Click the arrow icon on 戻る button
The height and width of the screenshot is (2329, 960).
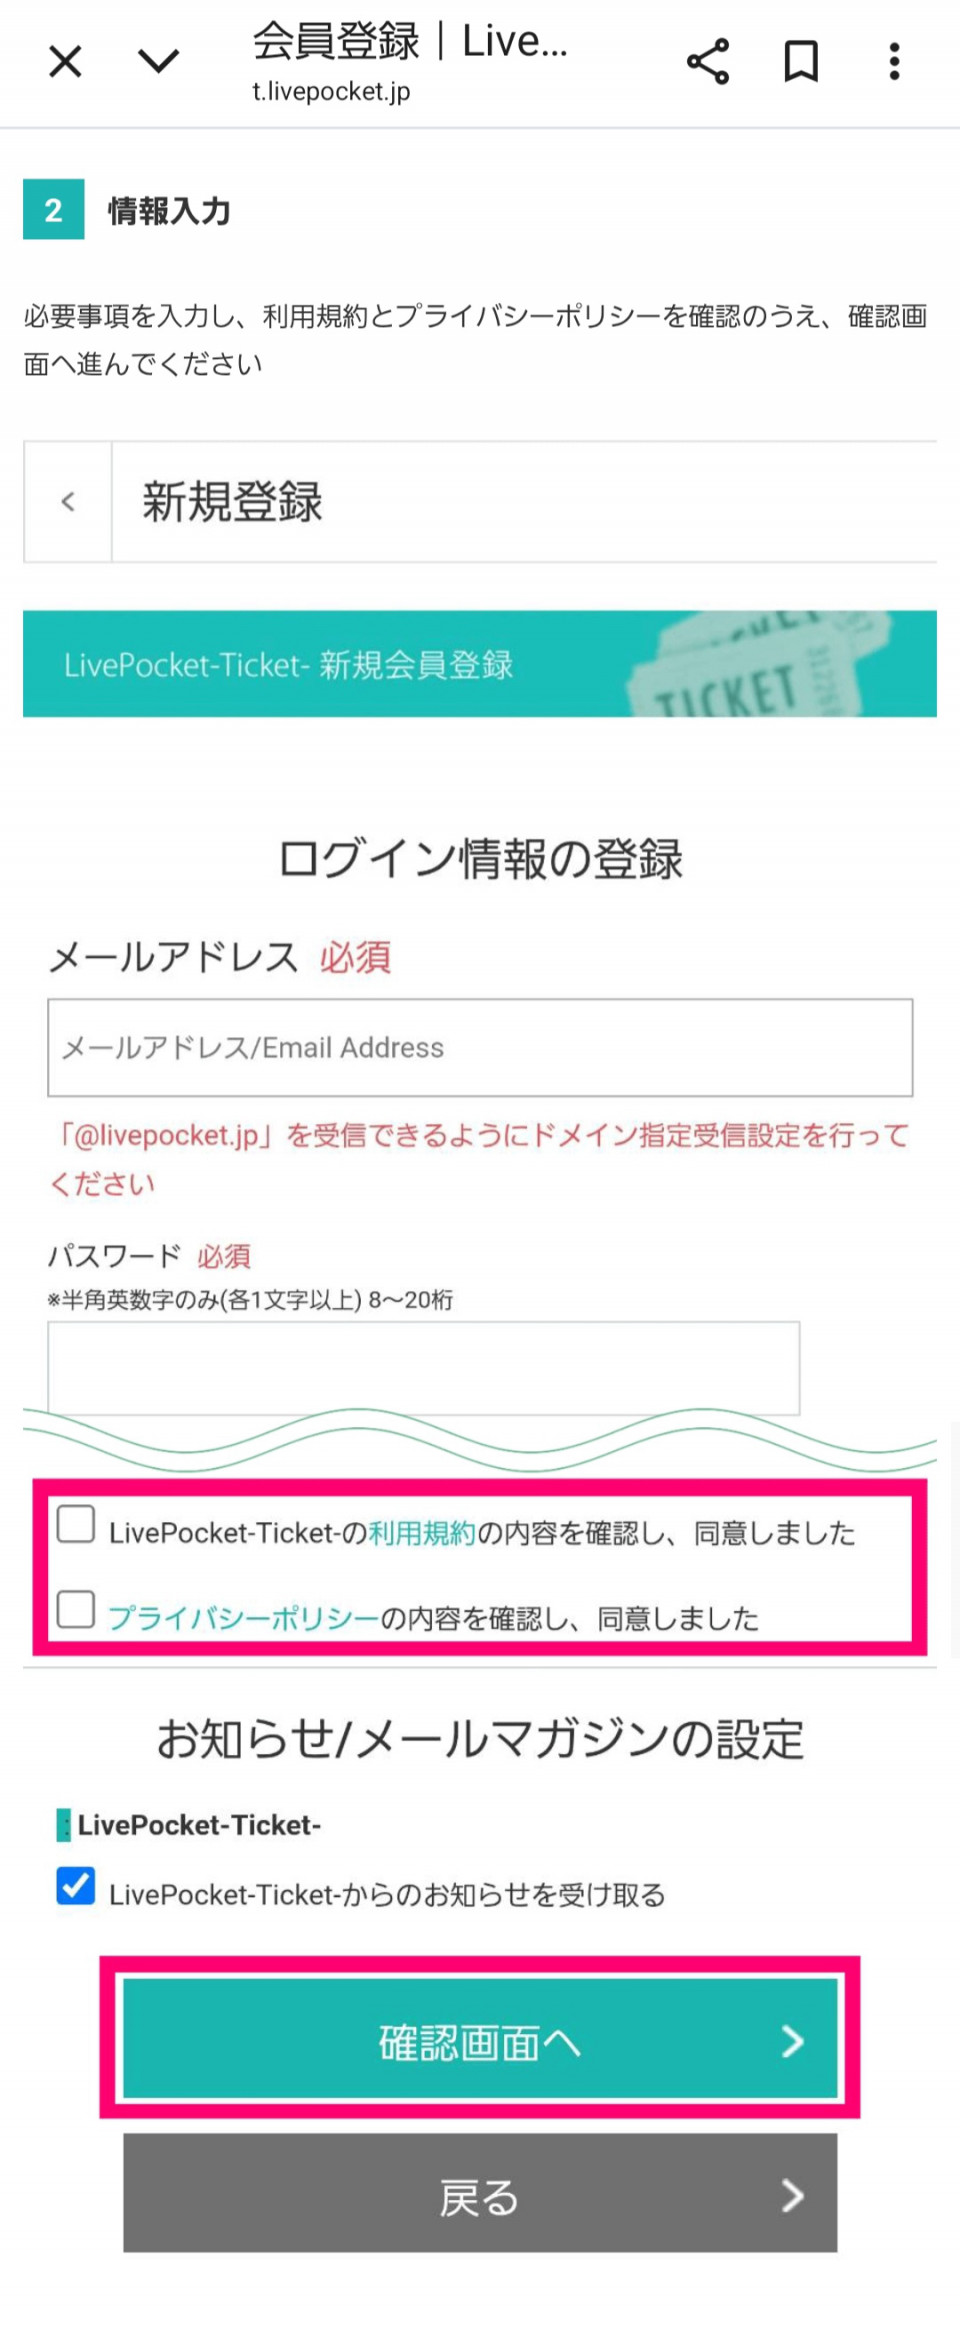click(x=792, y=2196)
